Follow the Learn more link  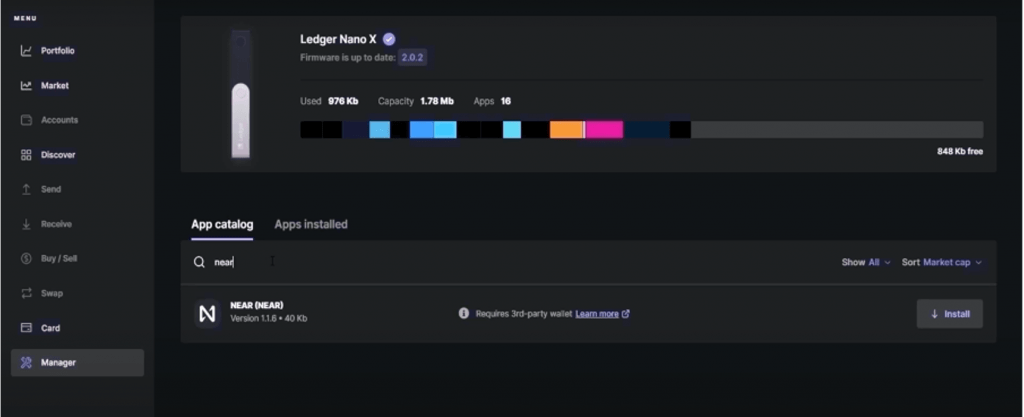(597, 314)
